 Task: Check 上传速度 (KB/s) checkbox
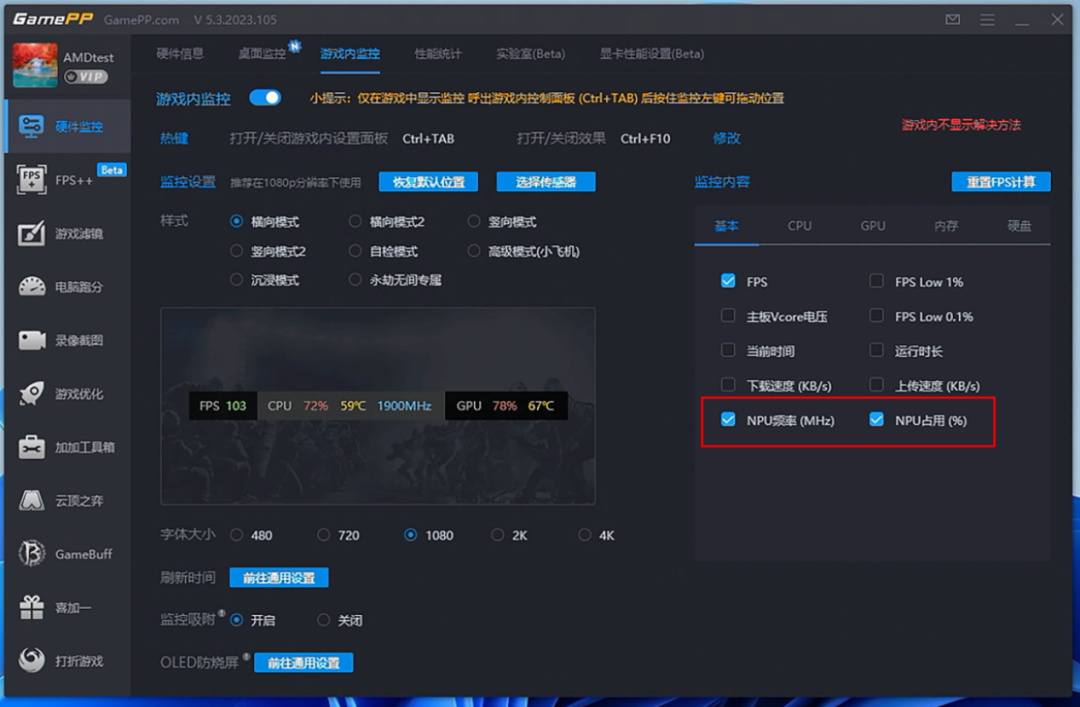[876, 385]
